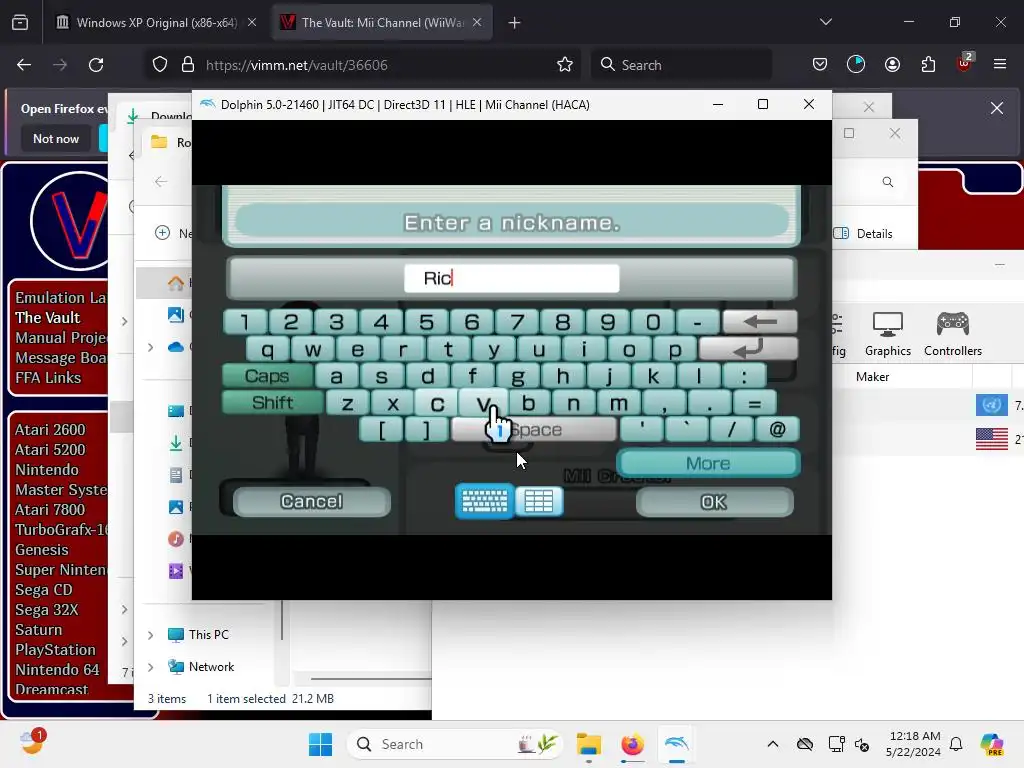Open a new Firefox tab
1024x768 pixels.
click(x=515, y=23)
